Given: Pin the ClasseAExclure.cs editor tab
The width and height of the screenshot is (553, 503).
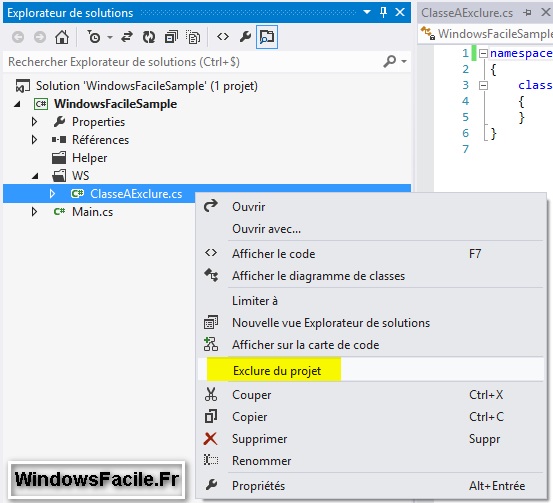Looking at the screenshot, I should tap(528, 13).
